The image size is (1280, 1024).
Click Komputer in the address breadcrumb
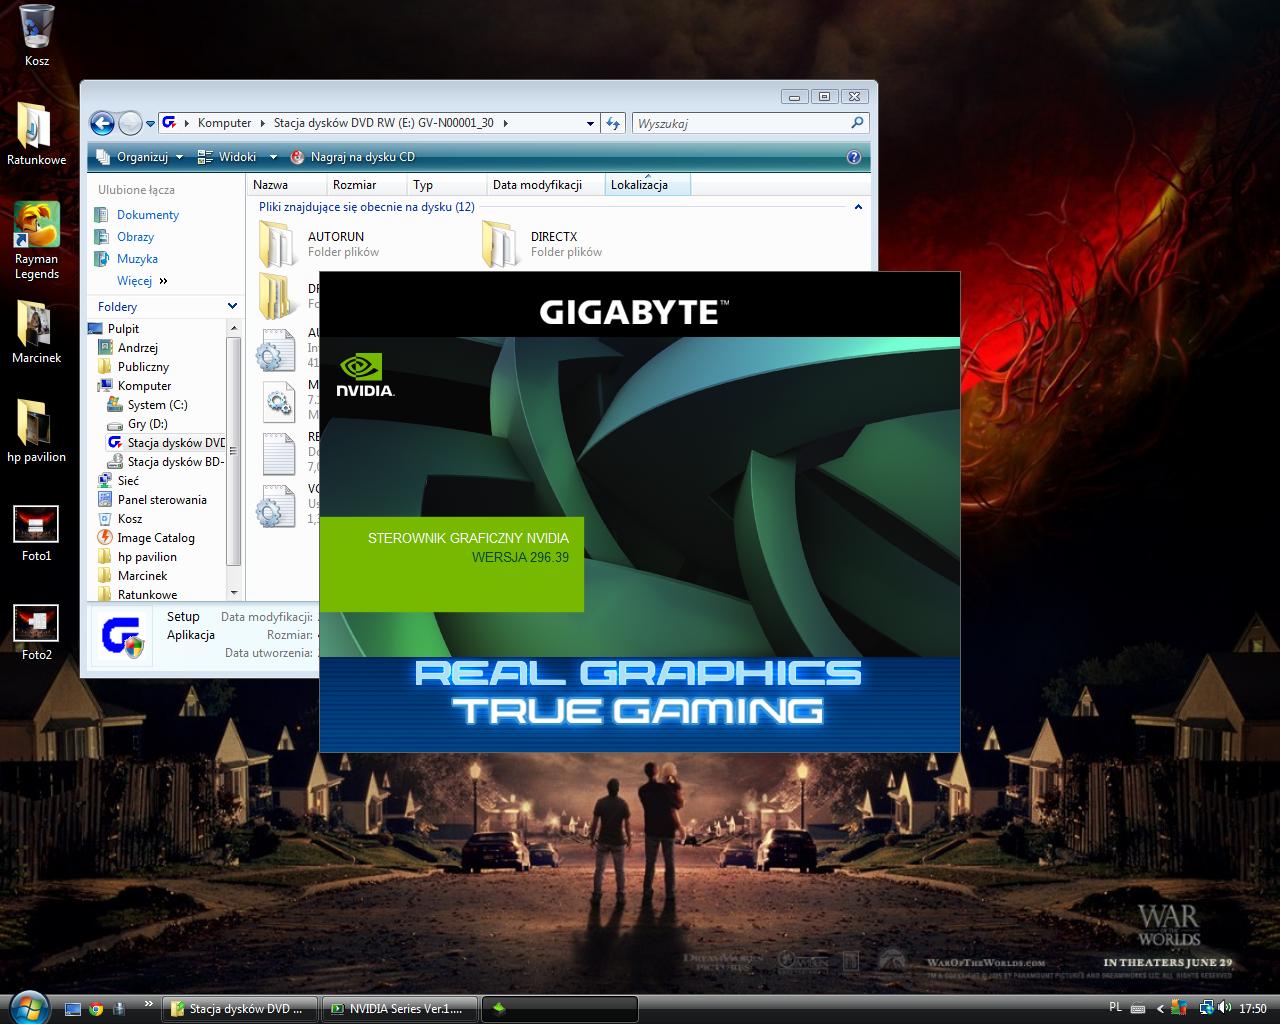tap(224, 123)
